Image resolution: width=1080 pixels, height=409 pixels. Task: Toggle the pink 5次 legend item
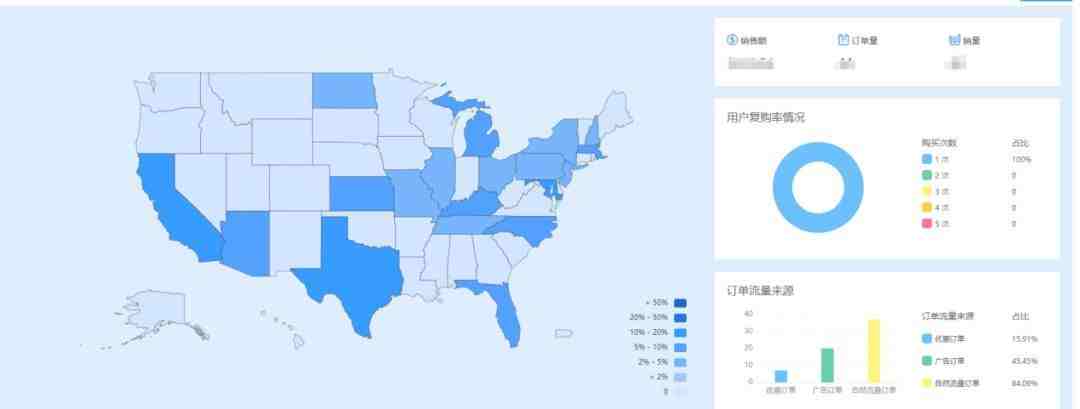click(x=935, y=224)
